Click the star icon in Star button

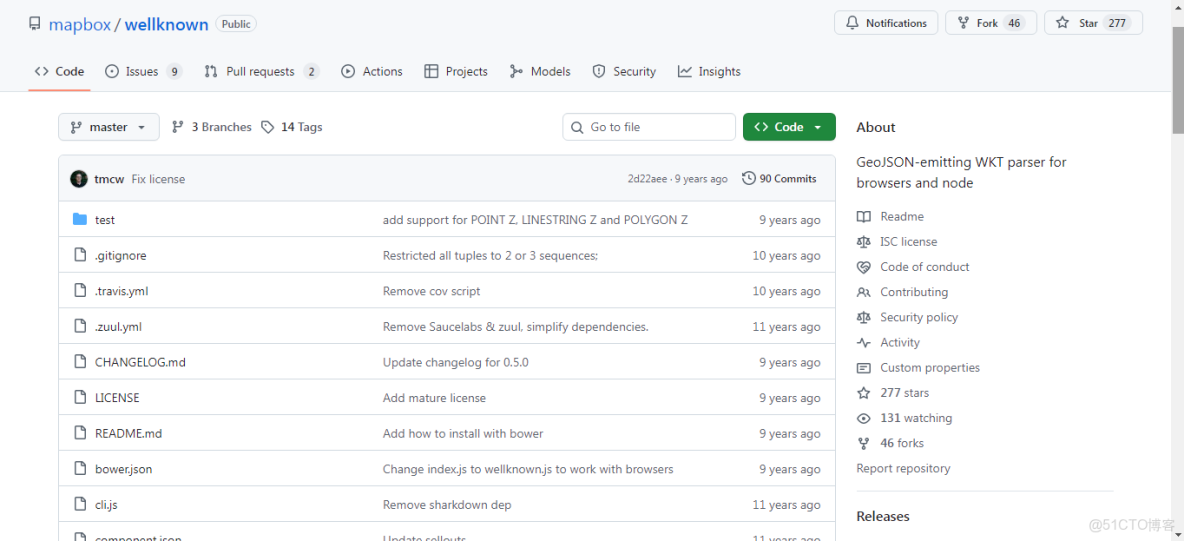1062,23
